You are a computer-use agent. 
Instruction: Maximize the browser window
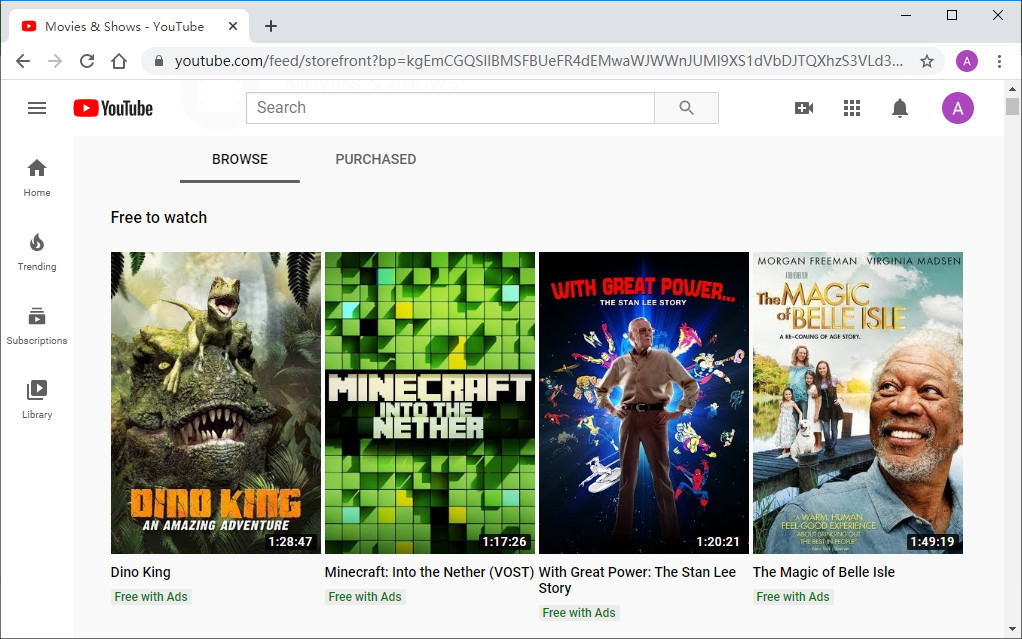pos(952,15)
